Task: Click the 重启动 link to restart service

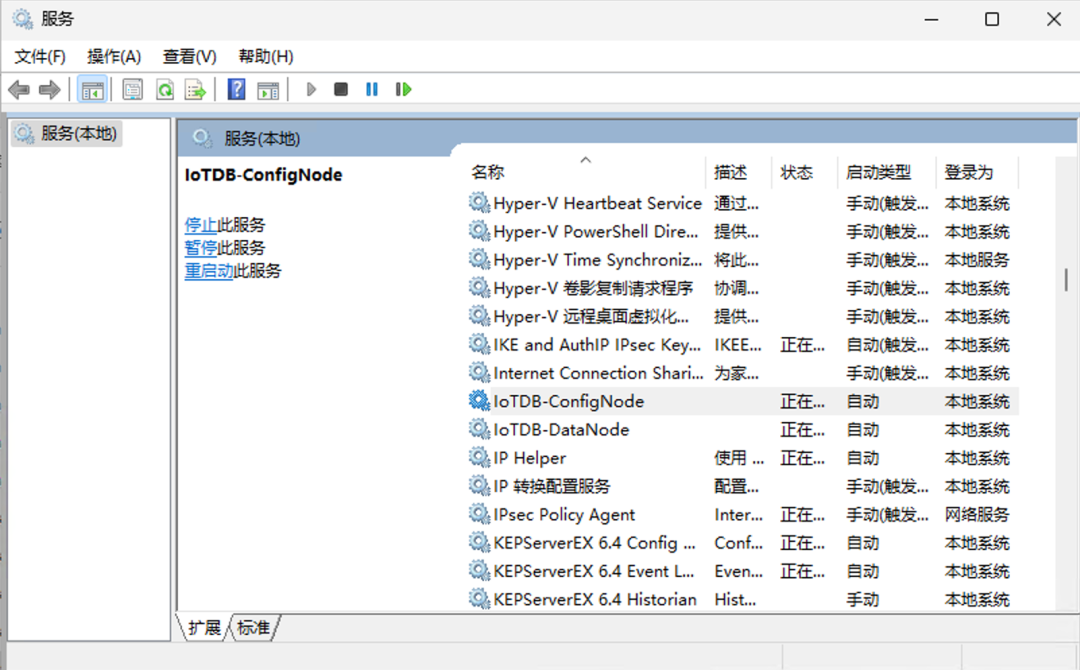Action: click(x=209, y=271)
